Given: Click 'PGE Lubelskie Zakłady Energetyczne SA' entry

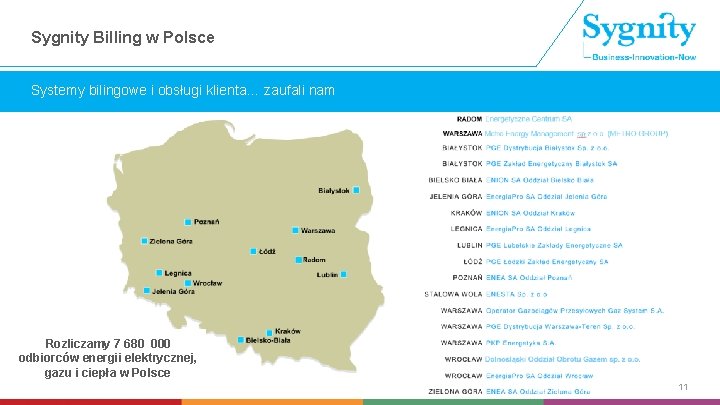Looking at the screenshot, I should click(554, 246).
